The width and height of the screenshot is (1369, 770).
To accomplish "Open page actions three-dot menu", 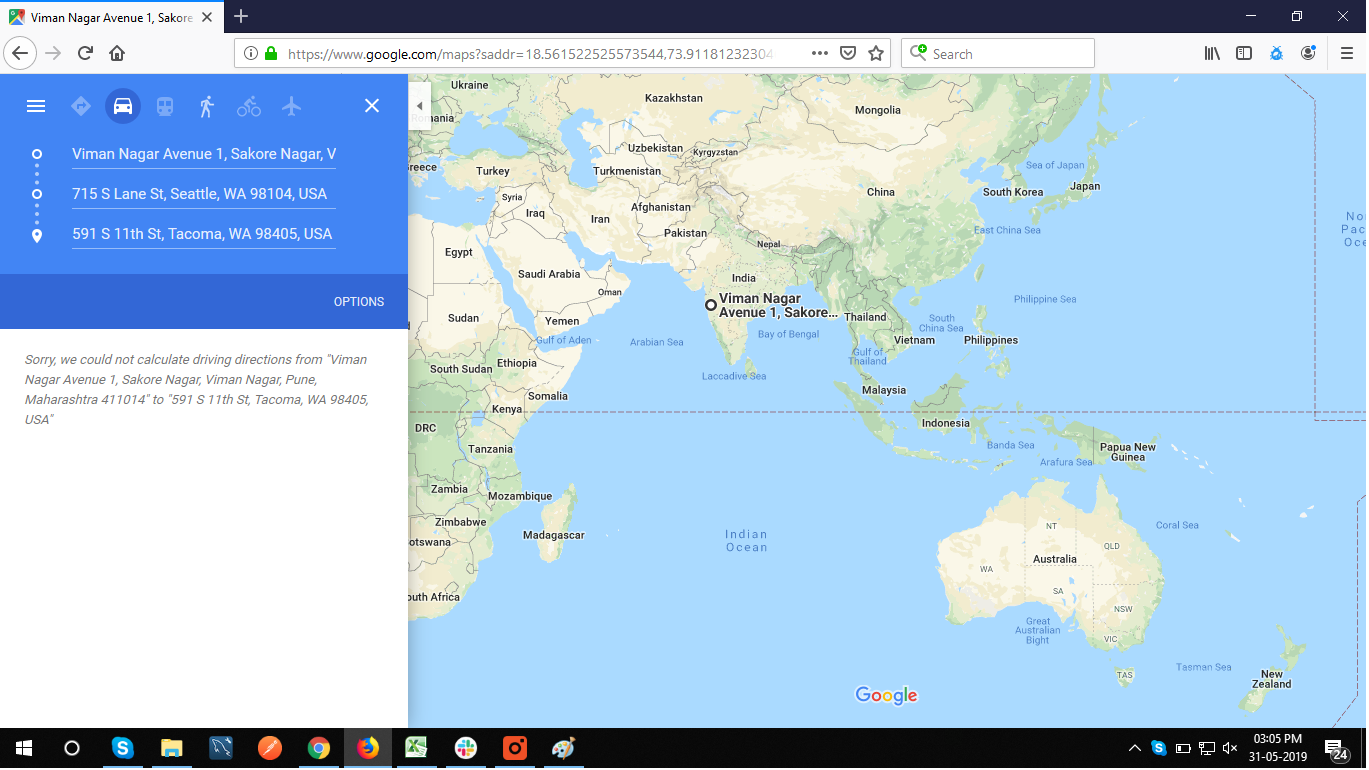I will [x=820, y=53].
